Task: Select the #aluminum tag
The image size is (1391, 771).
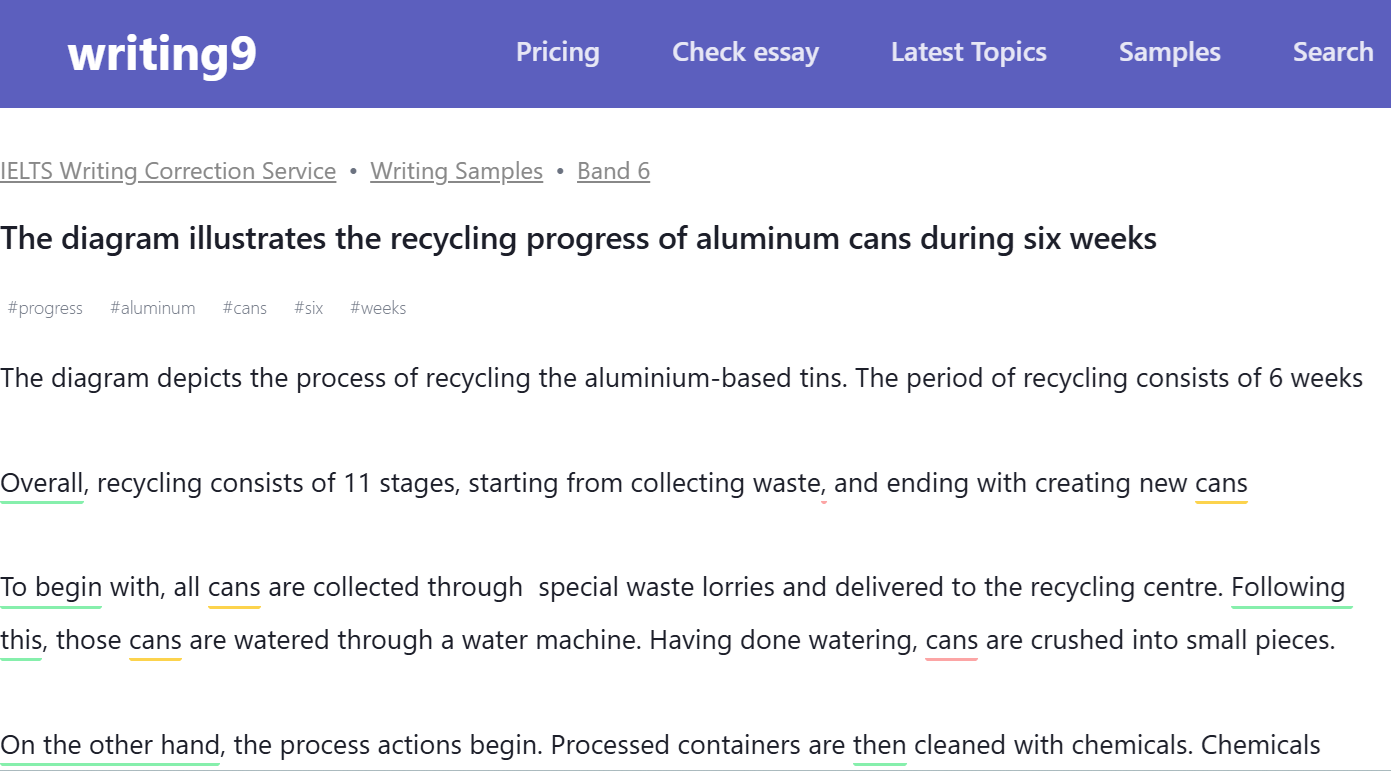Action: point(153,308)
